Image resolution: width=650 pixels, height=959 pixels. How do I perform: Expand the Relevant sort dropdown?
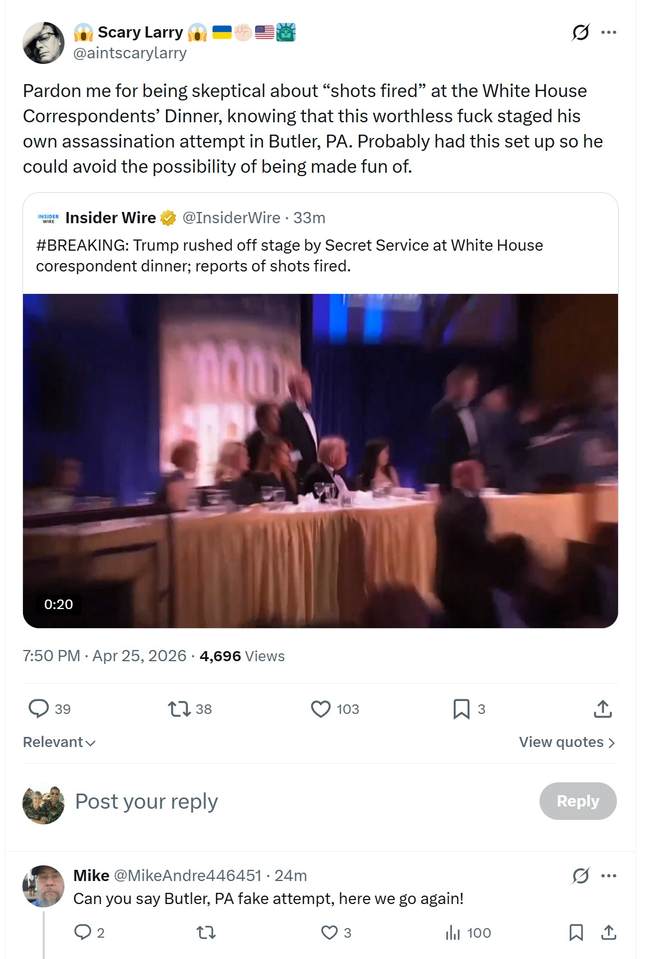(x=59, y=742)
